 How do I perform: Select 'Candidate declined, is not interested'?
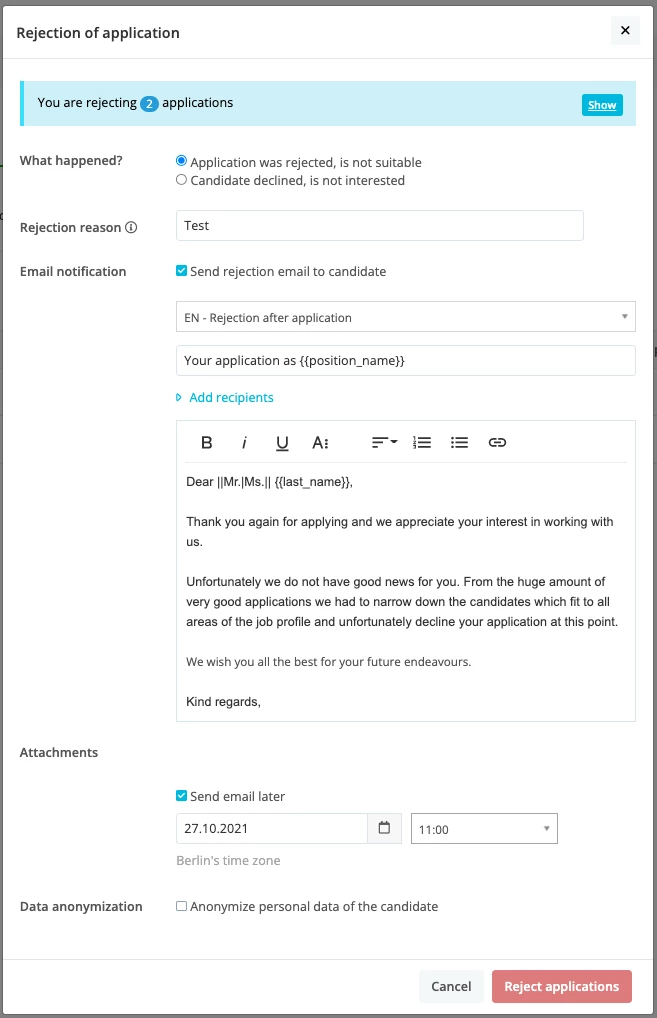pyautogui.click(x=181, y=180)
